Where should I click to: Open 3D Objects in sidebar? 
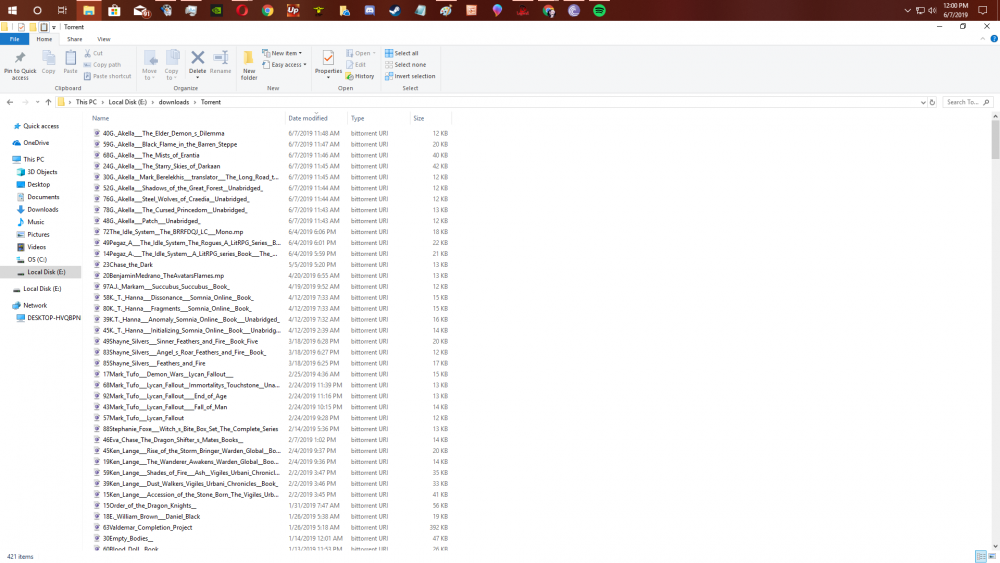(42, 172)
